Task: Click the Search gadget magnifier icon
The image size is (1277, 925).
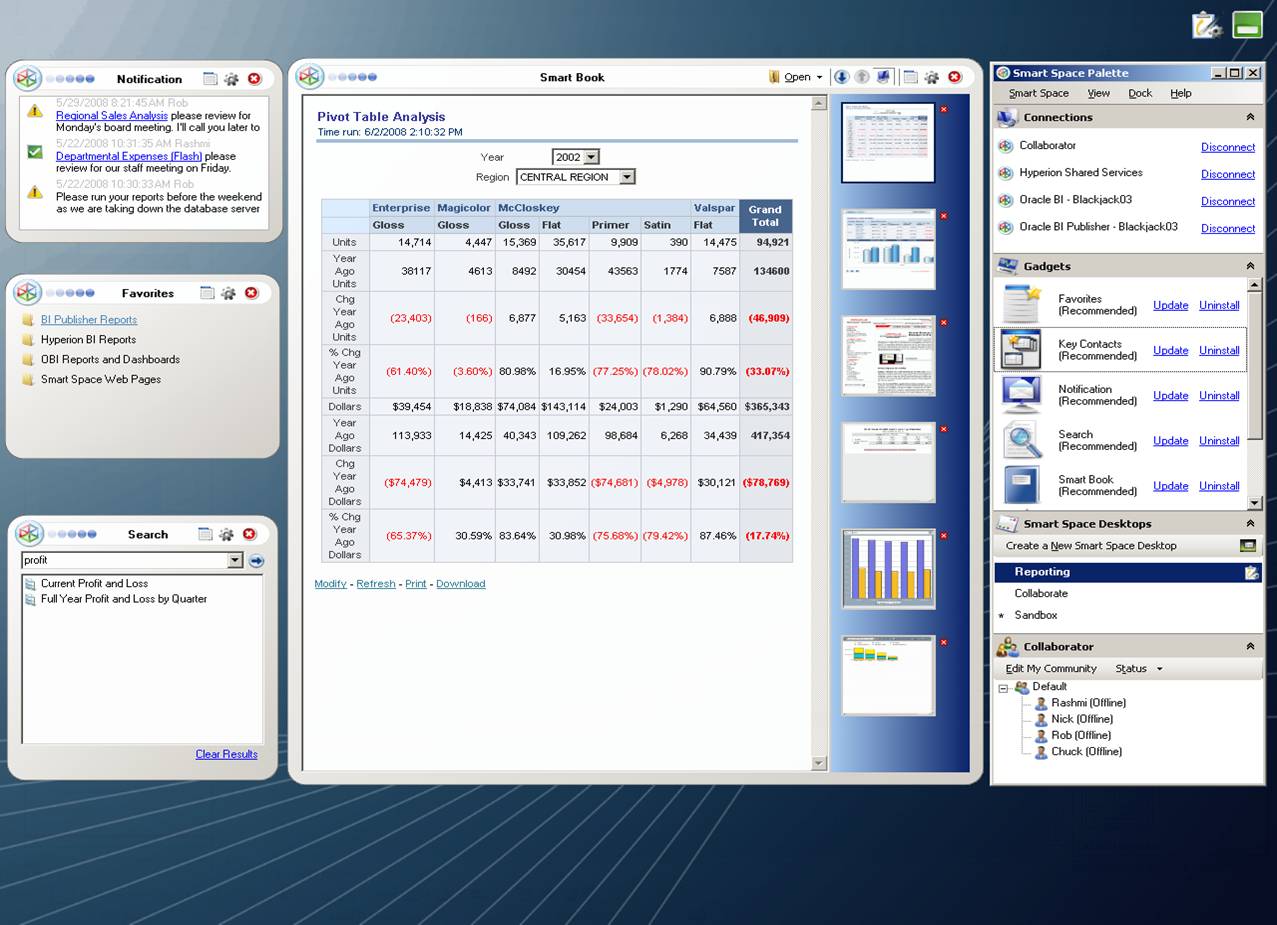Action: pos(1022,440)
